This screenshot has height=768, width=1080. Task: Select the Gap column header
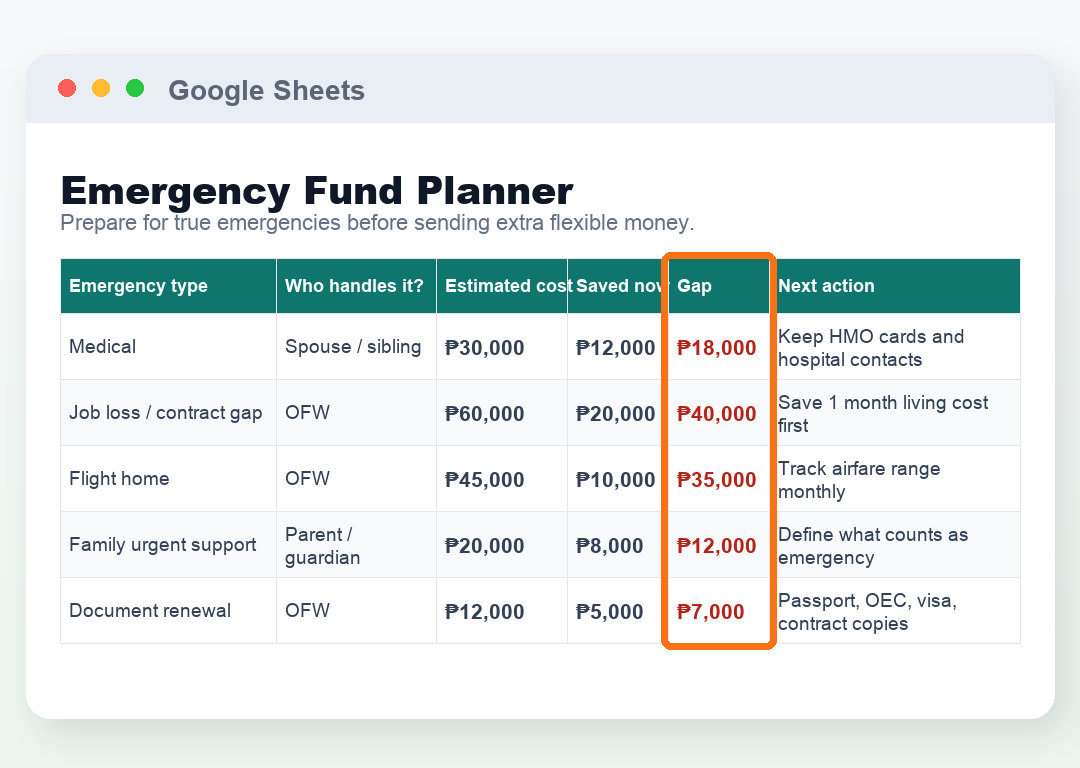[x=719, y=286]
